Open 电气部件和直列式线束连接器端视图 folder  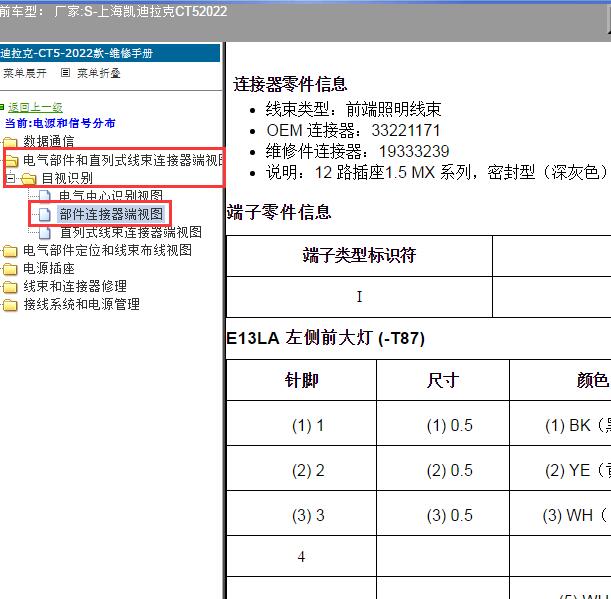point(123,160)
